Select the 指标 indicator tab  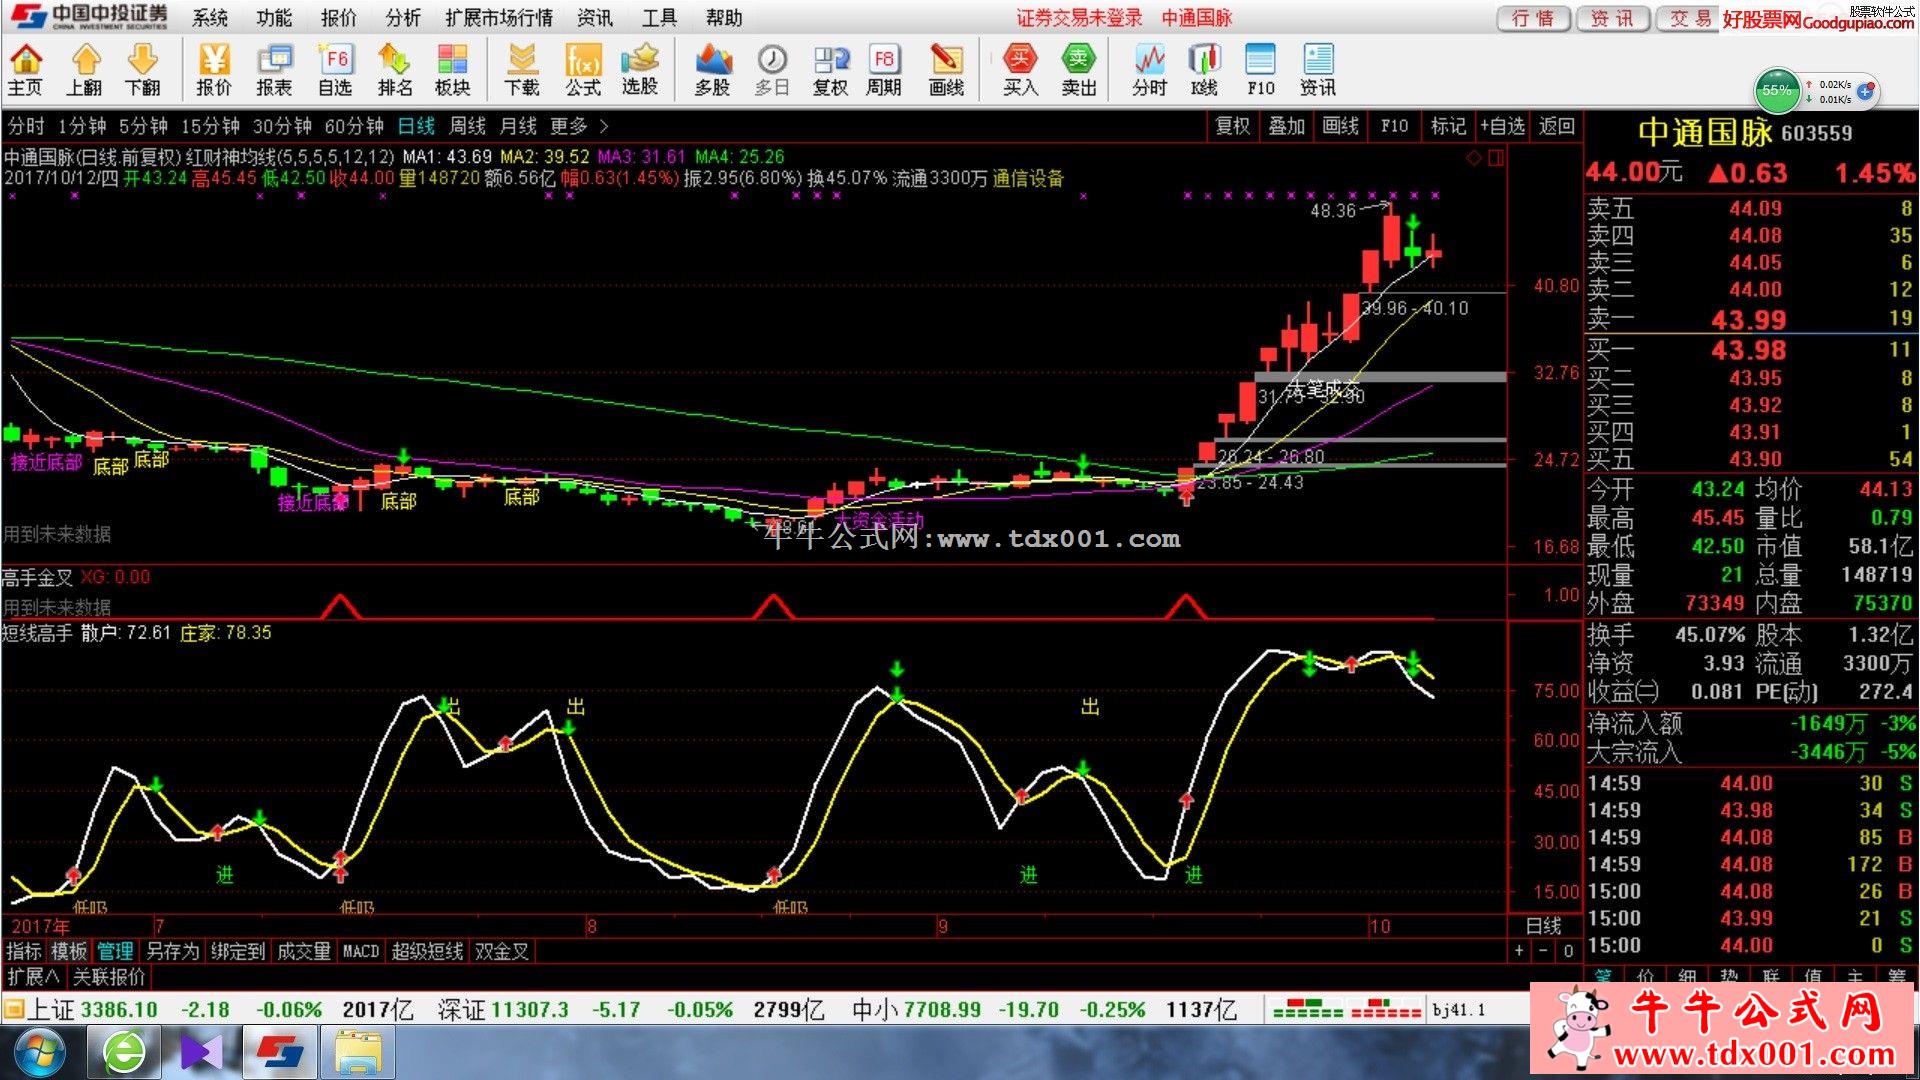tap(24, 951)
